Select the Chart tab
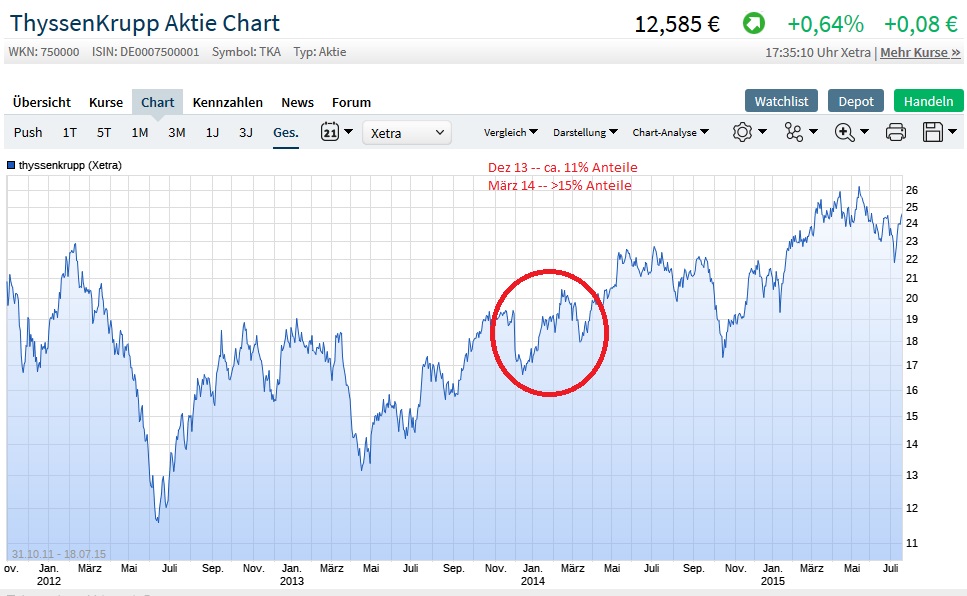This screenshot has width=967, height=596. point(157,102)
